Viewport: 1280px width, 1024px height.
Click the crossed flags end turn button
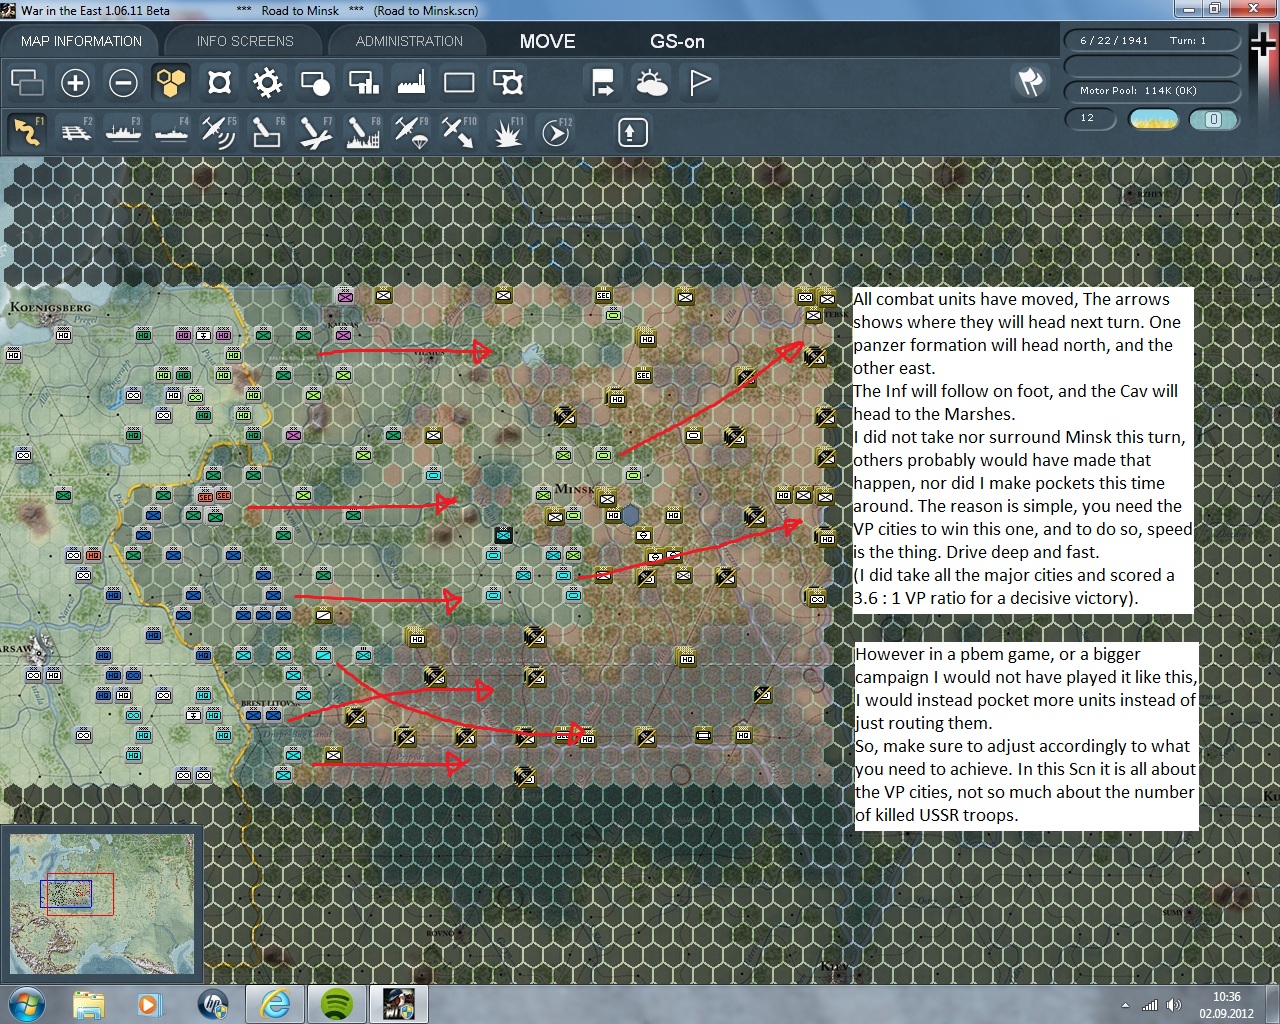(1030, 82)
